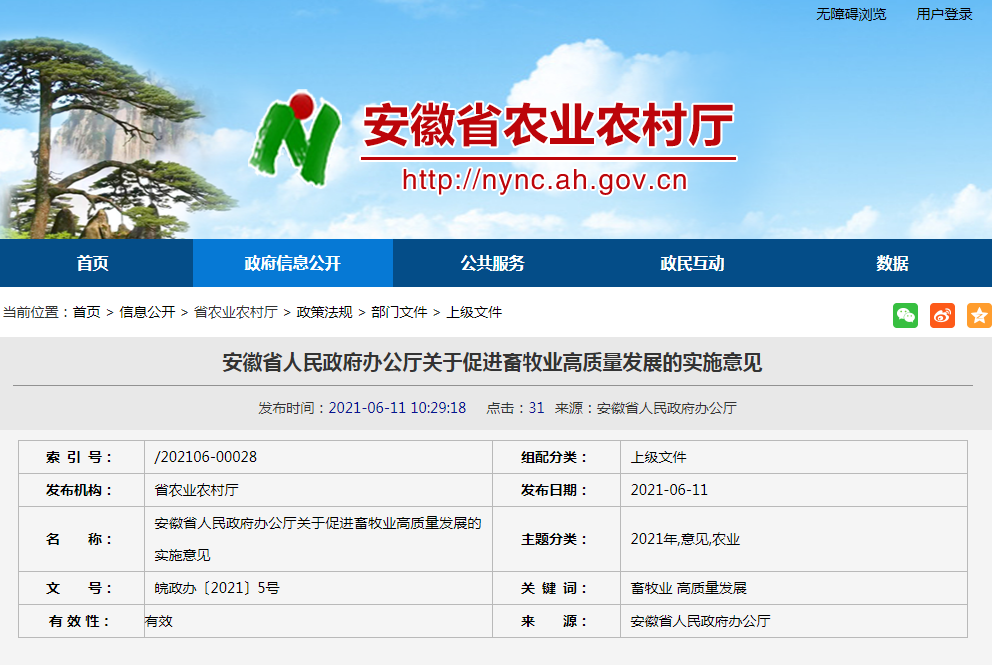Screen dimensions: 992x665
Task: Click 上级文件 breadcrumb link
Action: click(474, 312)
